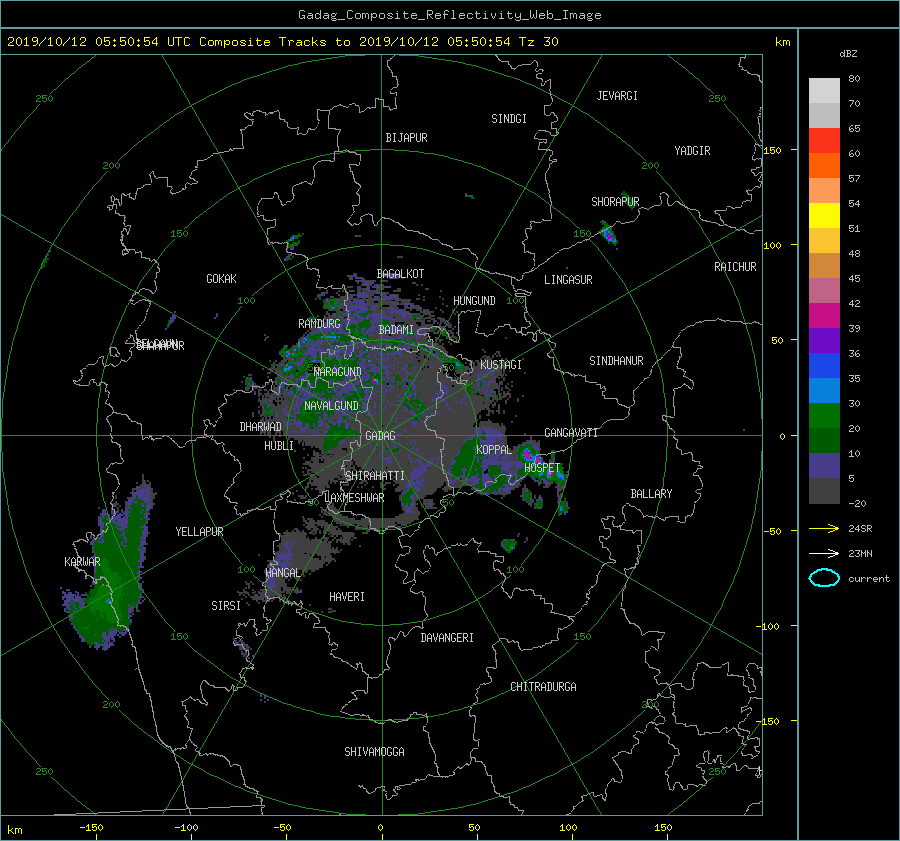The width and height of the screenshot is (900, 841).
Task: Select the magenta 39 dBZ color swatch
Action: click(x=824, y=316)
